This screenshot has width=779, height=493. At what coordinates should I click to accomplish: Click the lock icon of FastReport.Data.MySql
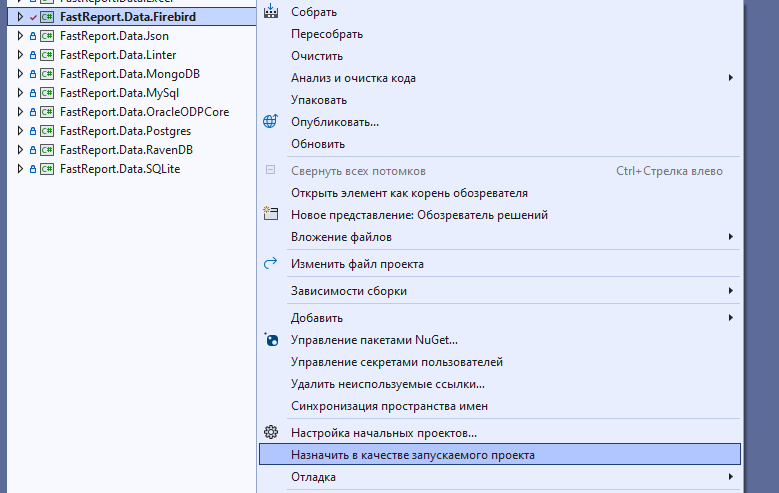tap(33, 93)
